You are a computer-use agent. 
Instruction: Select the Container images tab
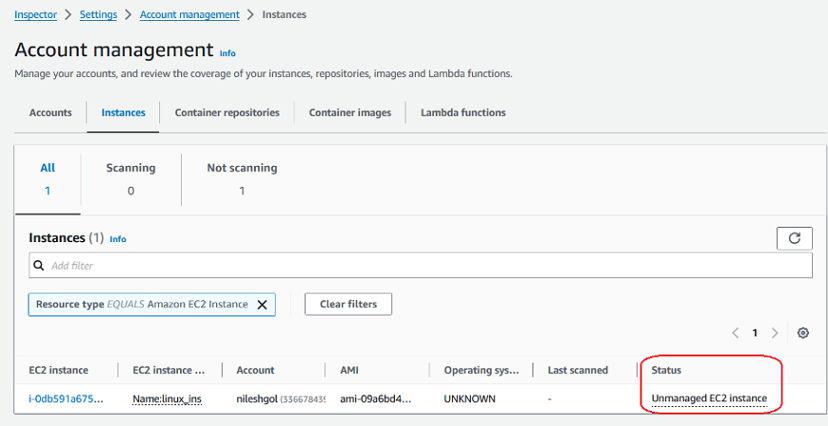[350, 113]
